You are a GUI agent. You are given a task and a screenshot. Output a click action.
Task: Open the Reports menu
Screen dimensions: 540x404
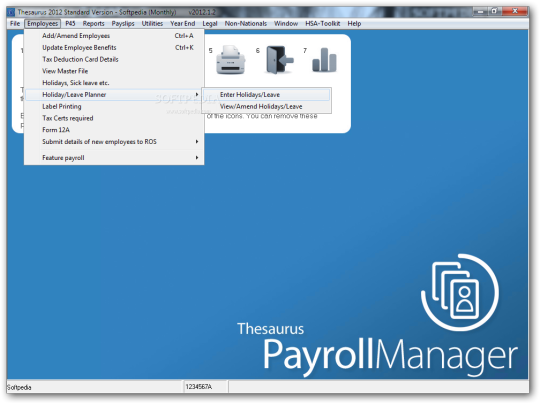point(93,23)
